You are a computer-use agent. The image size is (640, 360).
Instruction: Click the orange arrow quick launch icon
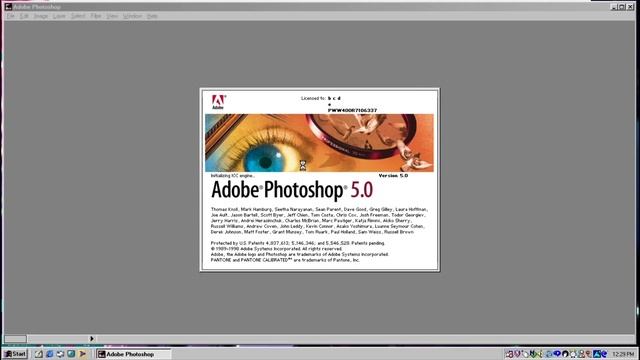pos(82,354)
